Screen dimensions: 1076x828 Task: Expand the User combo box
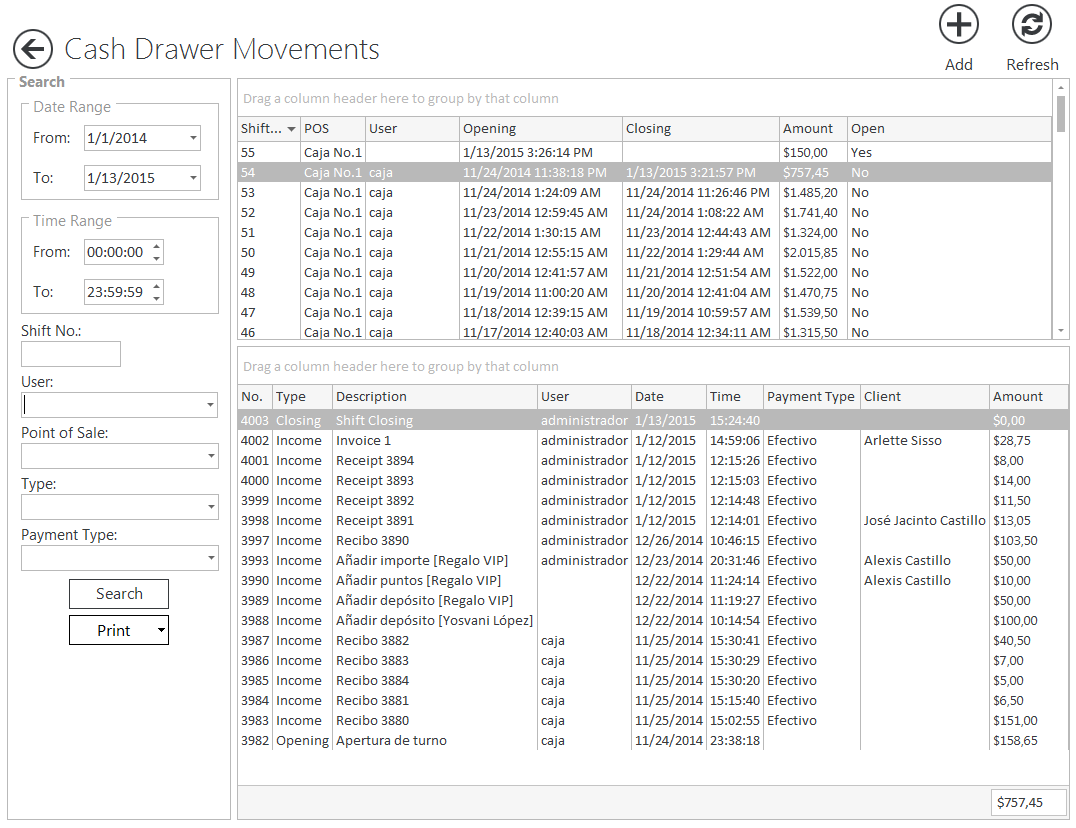[210, 405]
